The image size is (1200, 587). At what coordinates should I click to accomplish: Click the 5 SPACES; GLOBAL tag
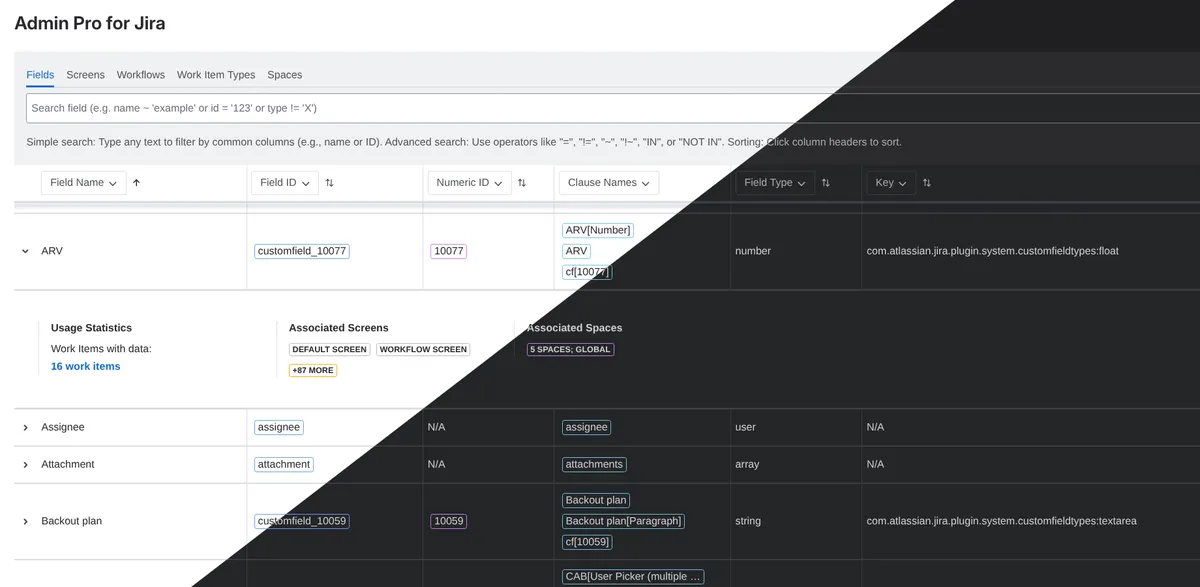pyautogui.click(x=571, y=349)
